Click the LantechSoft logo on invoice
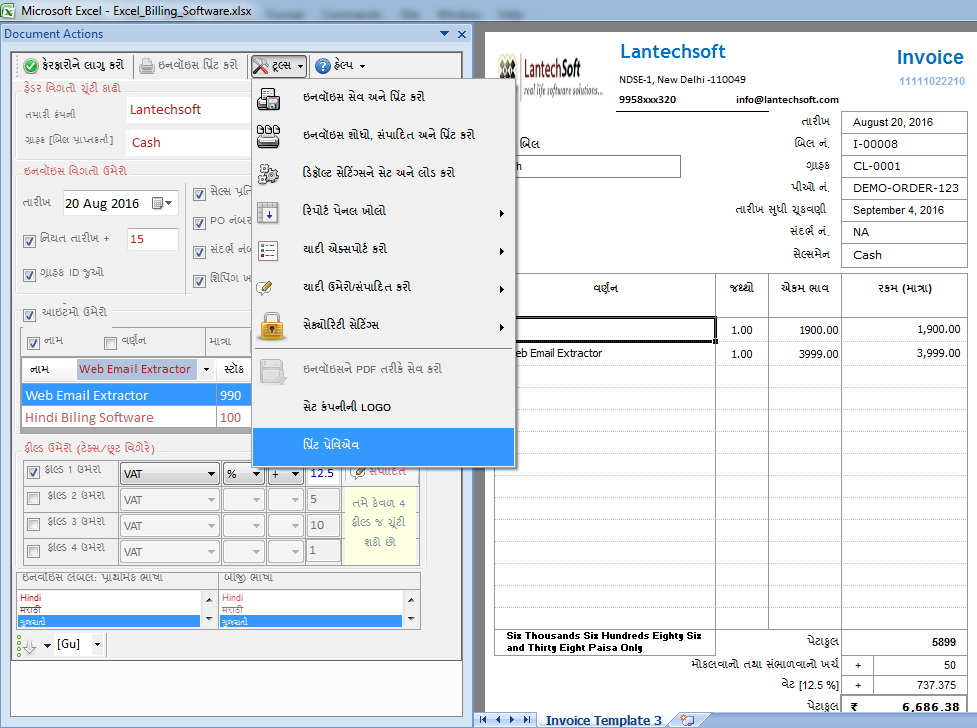Screen dimensions: 977x728 550,77
